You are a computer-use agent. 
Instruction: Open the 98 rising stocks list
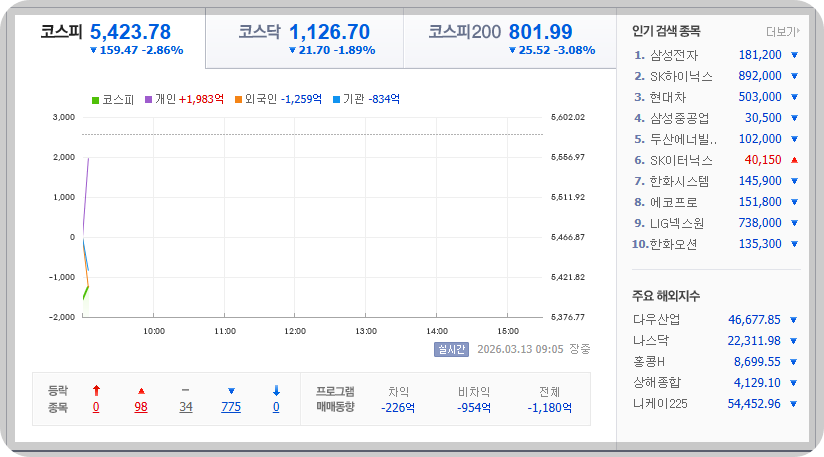[x=141, y=407]
